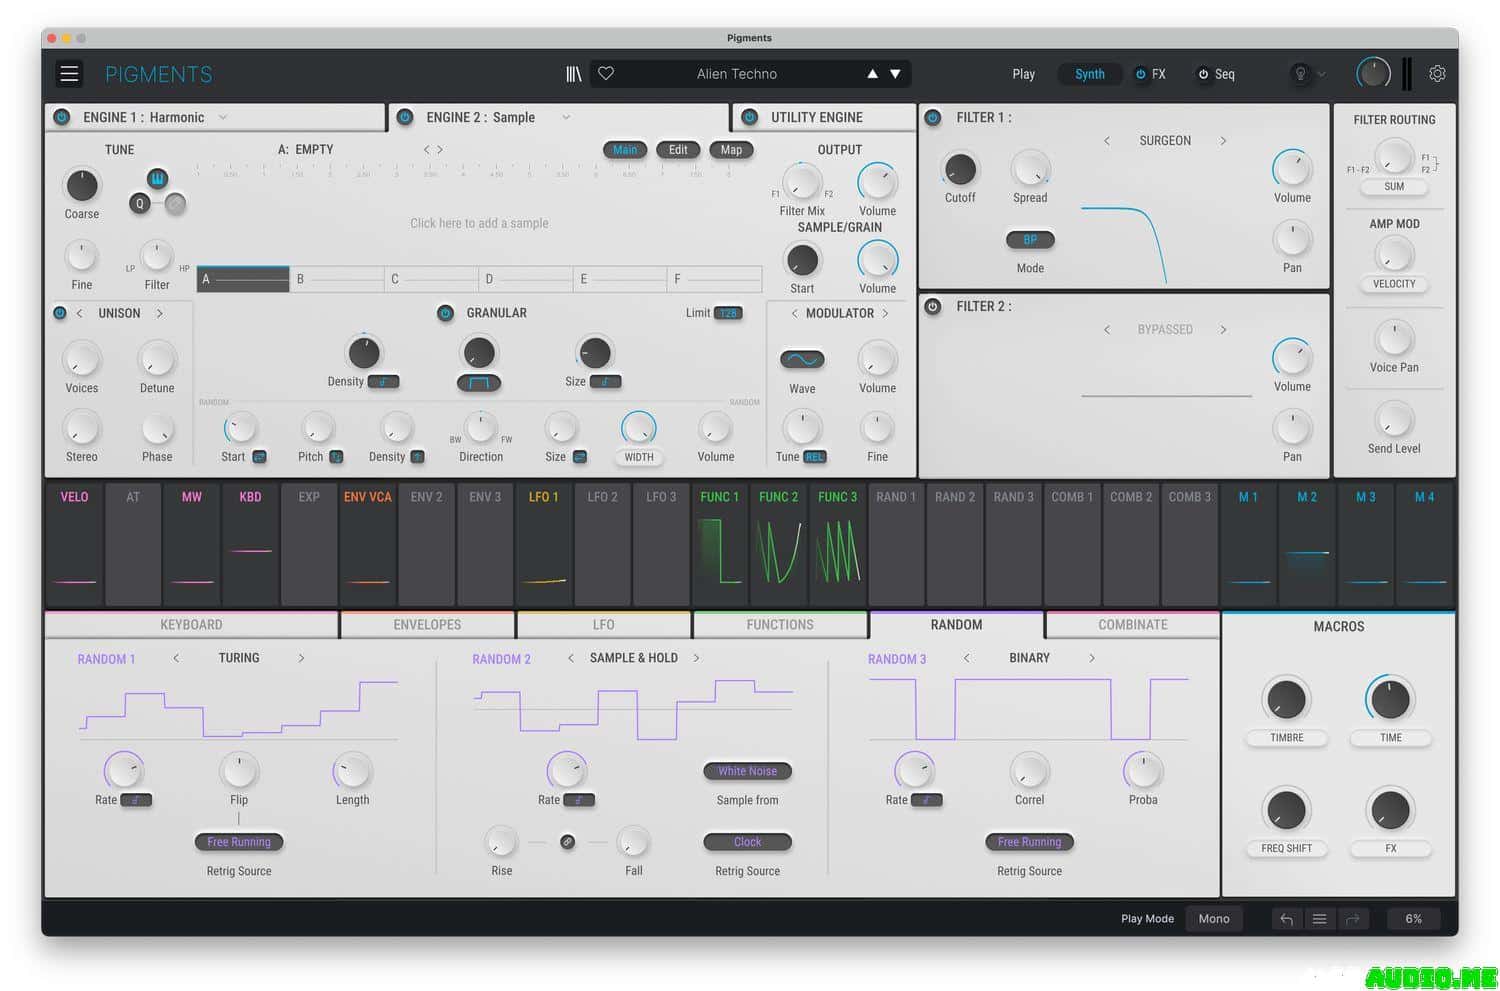The height and width of the screenshot is (991, 1500).
Task: Click the granular window shape icon
Action: pos(479,382)
